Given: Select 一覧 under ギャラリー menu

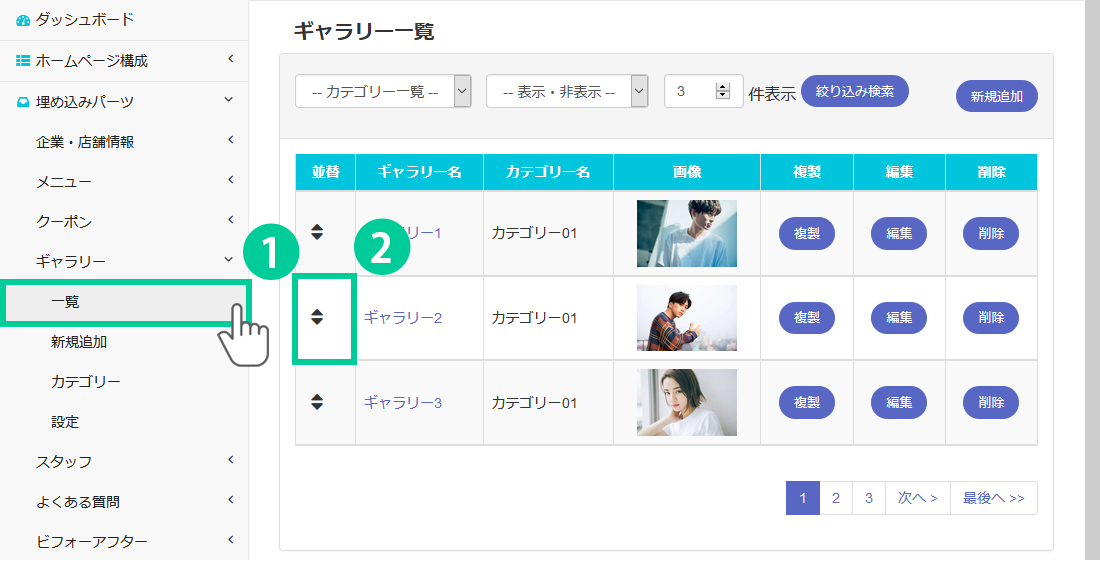Looking at the screenshot, I should [x=66, y=302].
